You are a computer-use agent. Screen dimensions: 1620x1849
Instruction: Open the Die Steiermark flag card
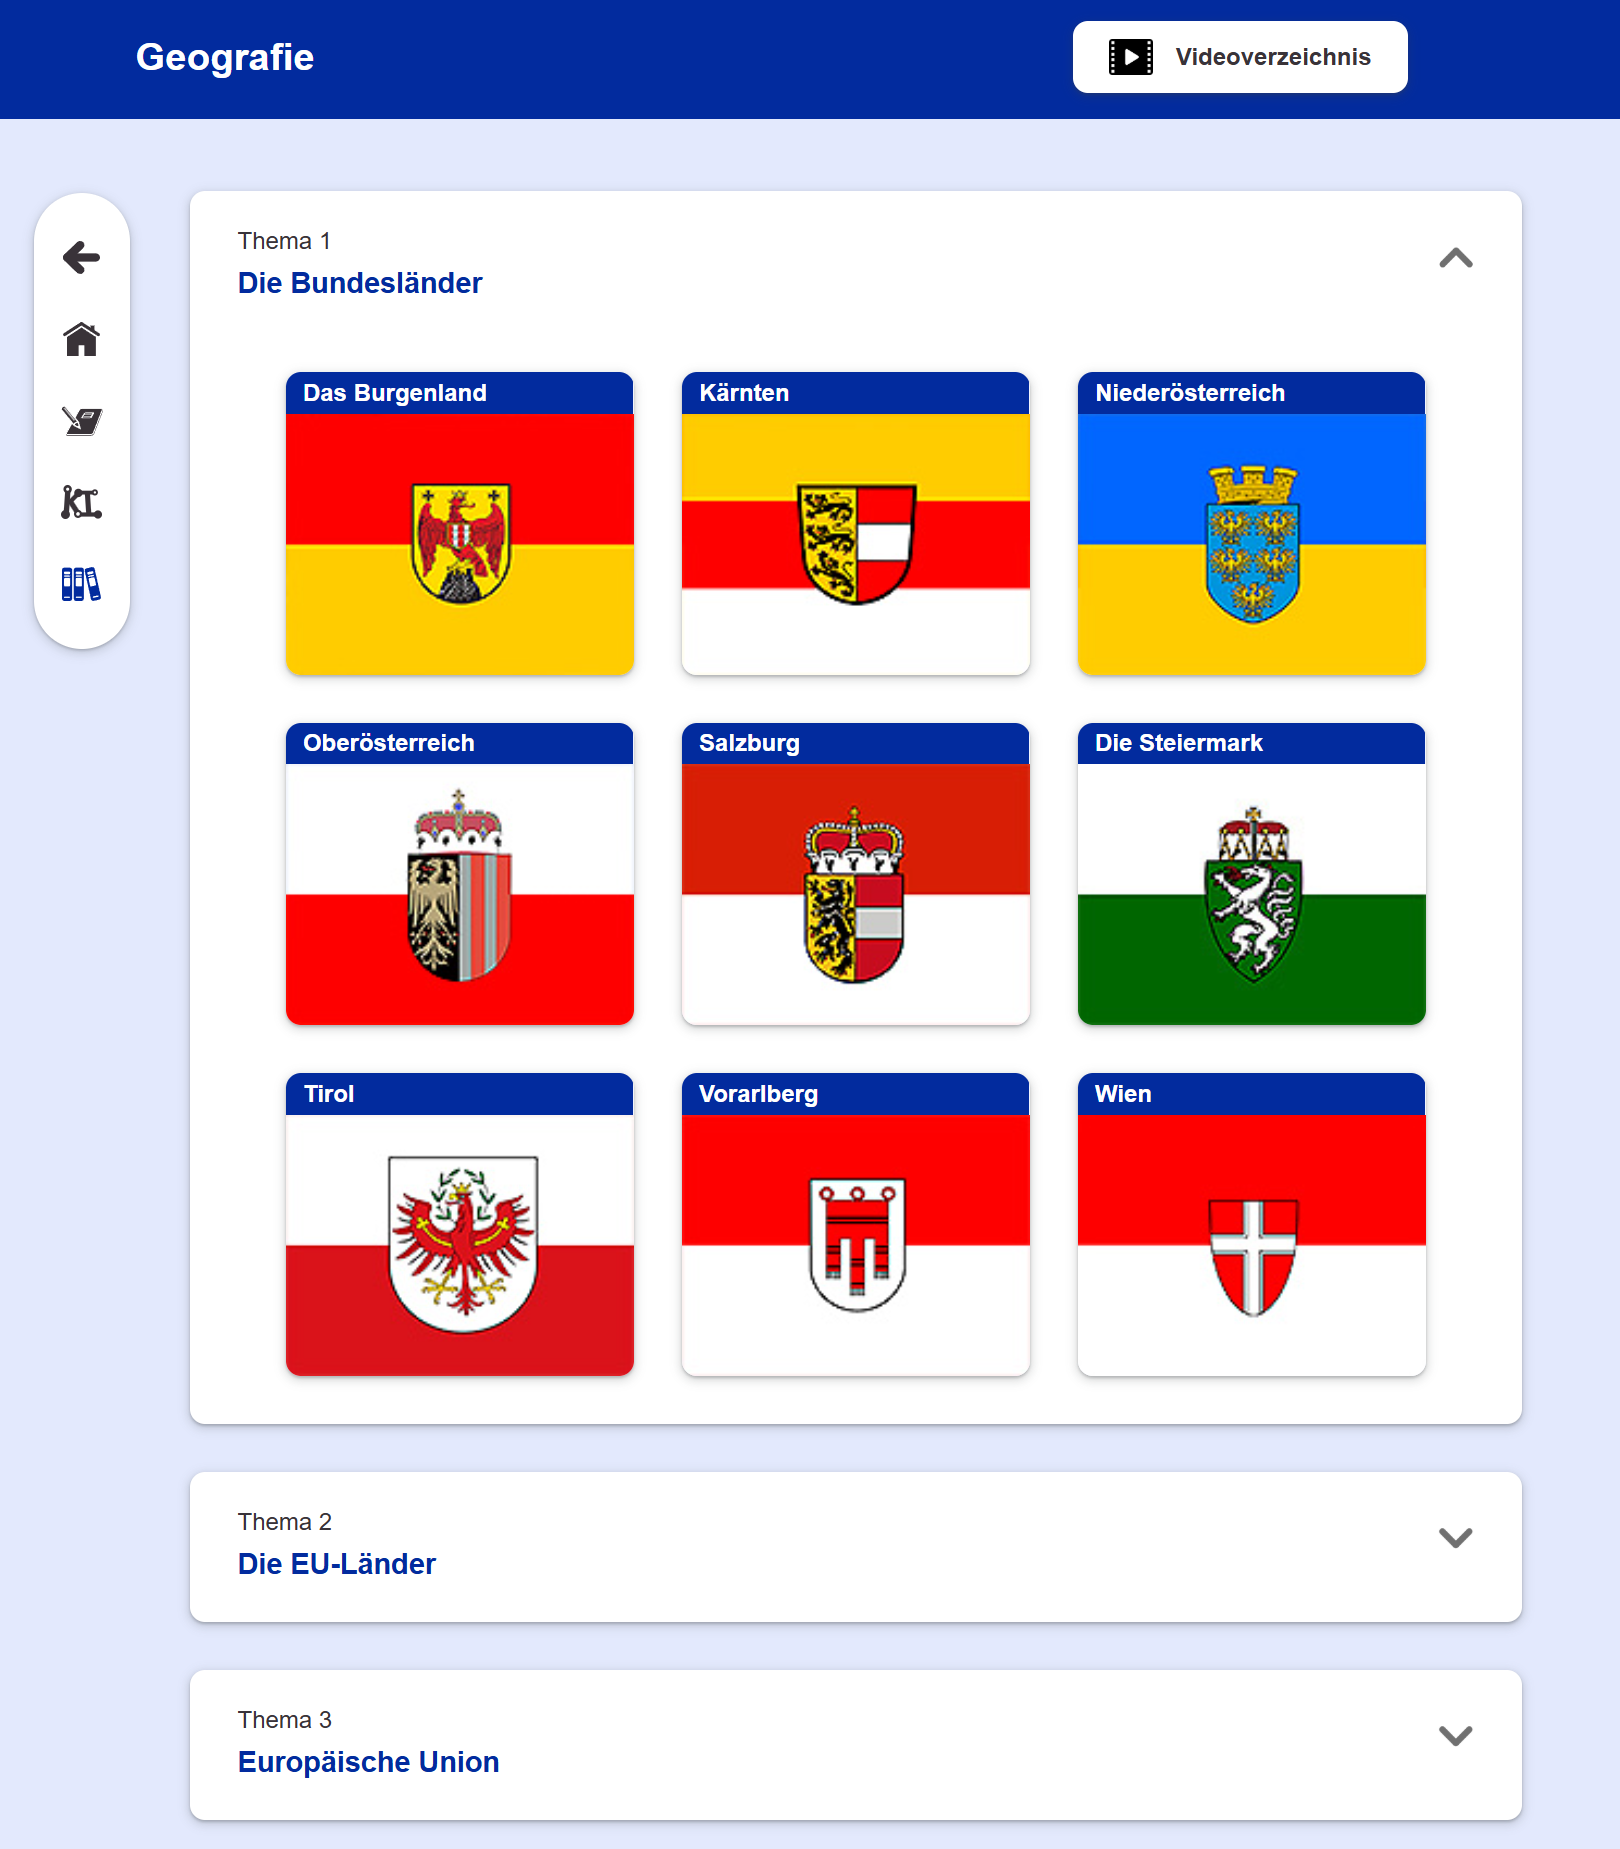pos(1251,874)
